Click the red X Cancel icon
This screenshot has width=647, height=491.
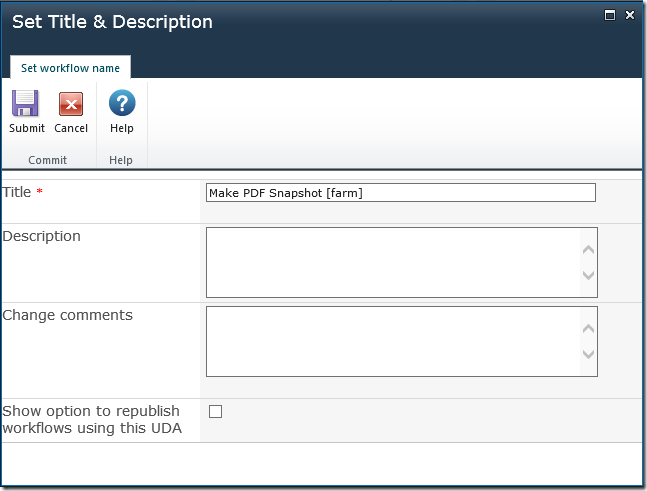tap(71, 104)
